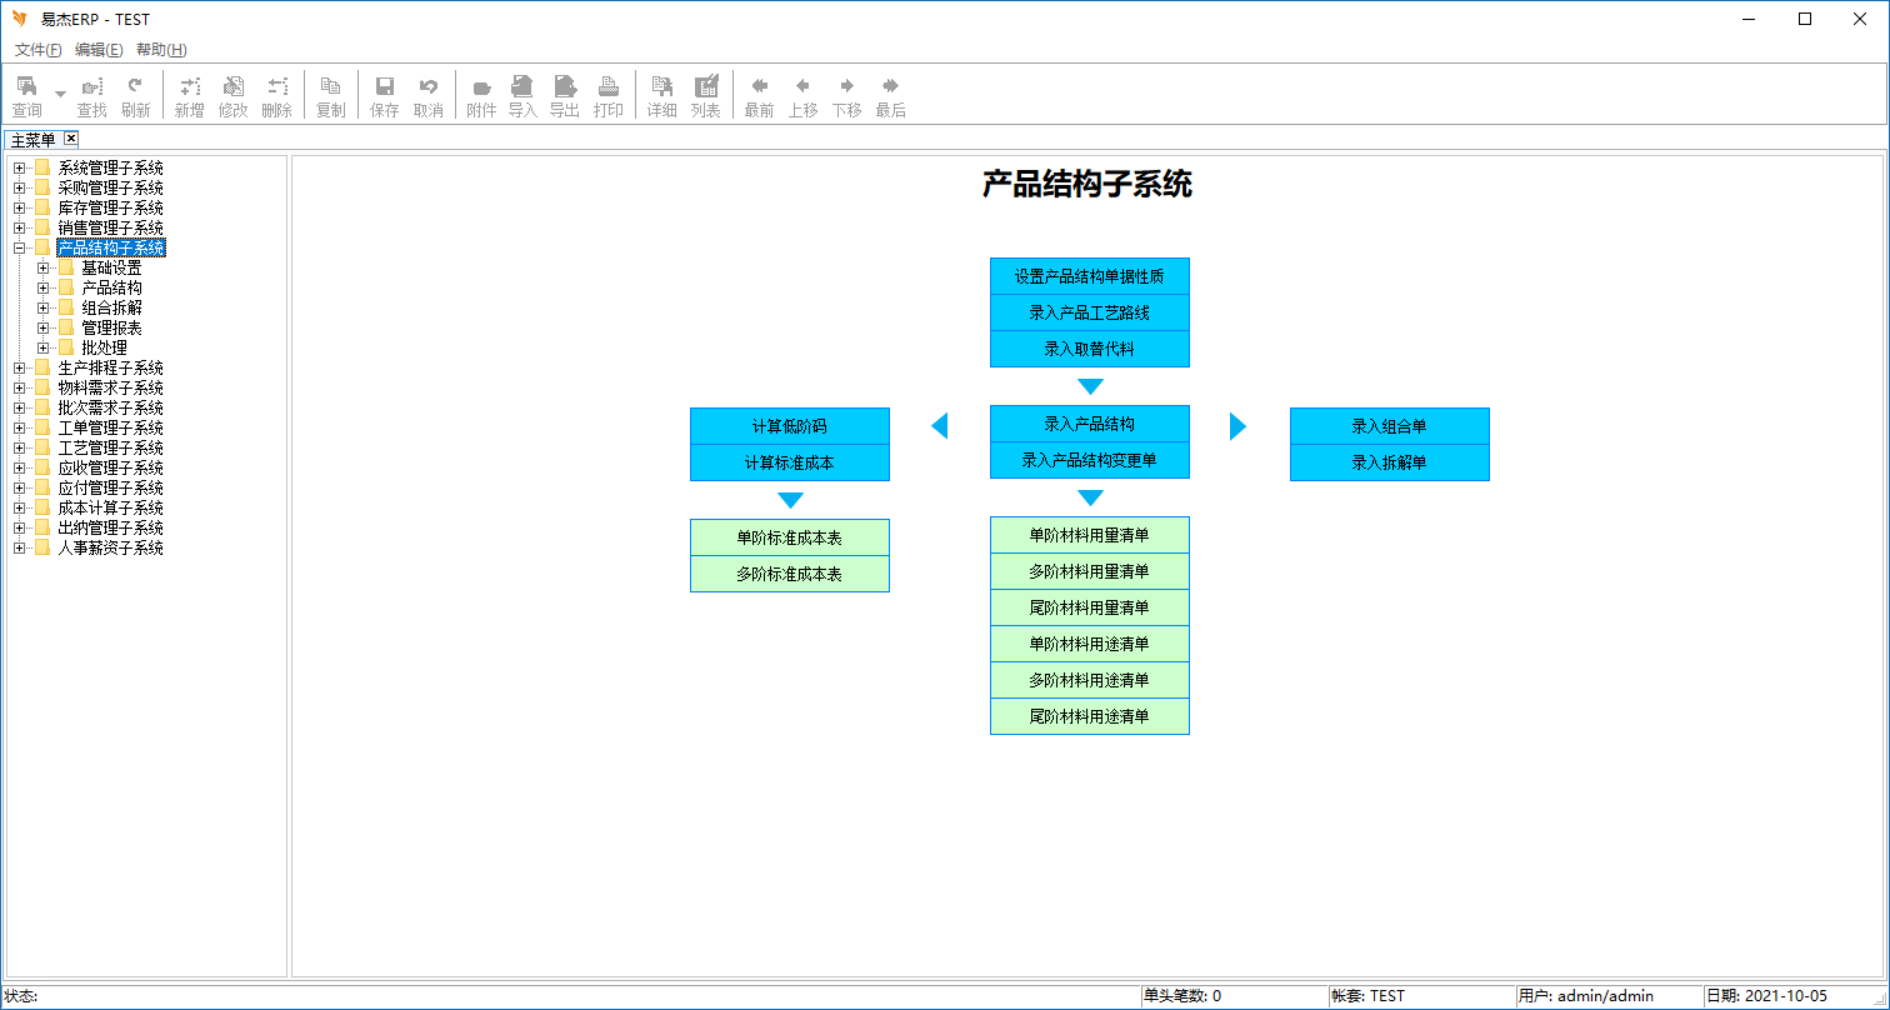1890x1010 pixels.
Task: Expand the 基础设置 subfolder
Action: point(43,268)
